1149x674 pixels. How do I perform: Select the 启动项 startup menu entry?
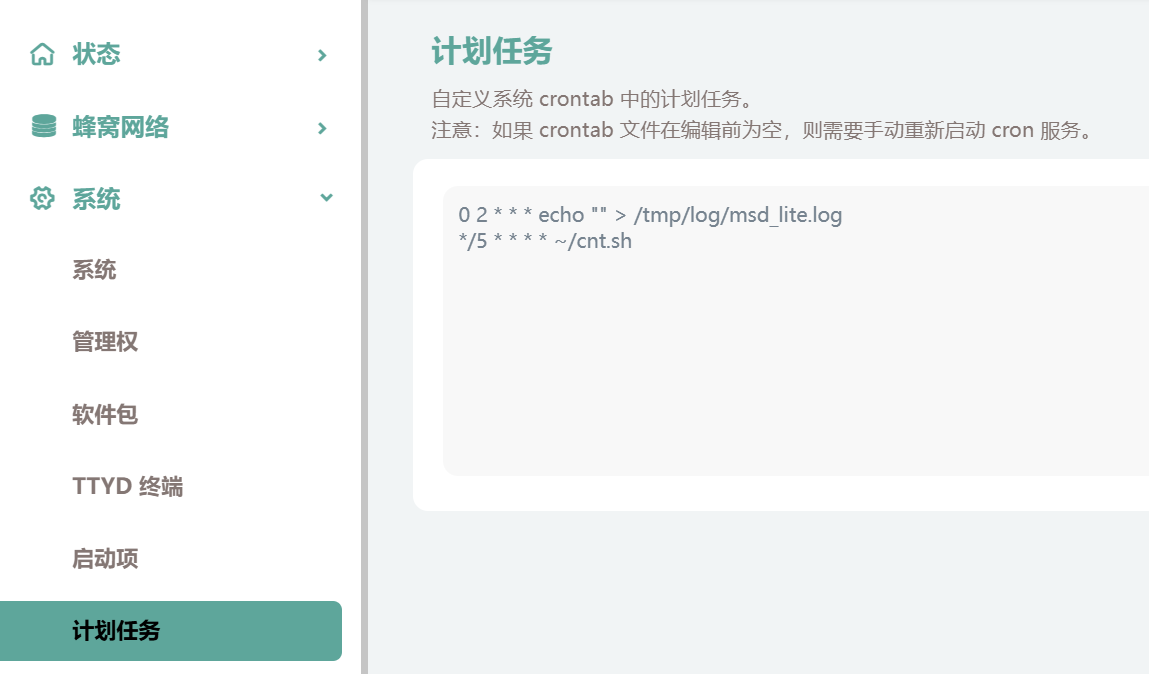(106, 559)
